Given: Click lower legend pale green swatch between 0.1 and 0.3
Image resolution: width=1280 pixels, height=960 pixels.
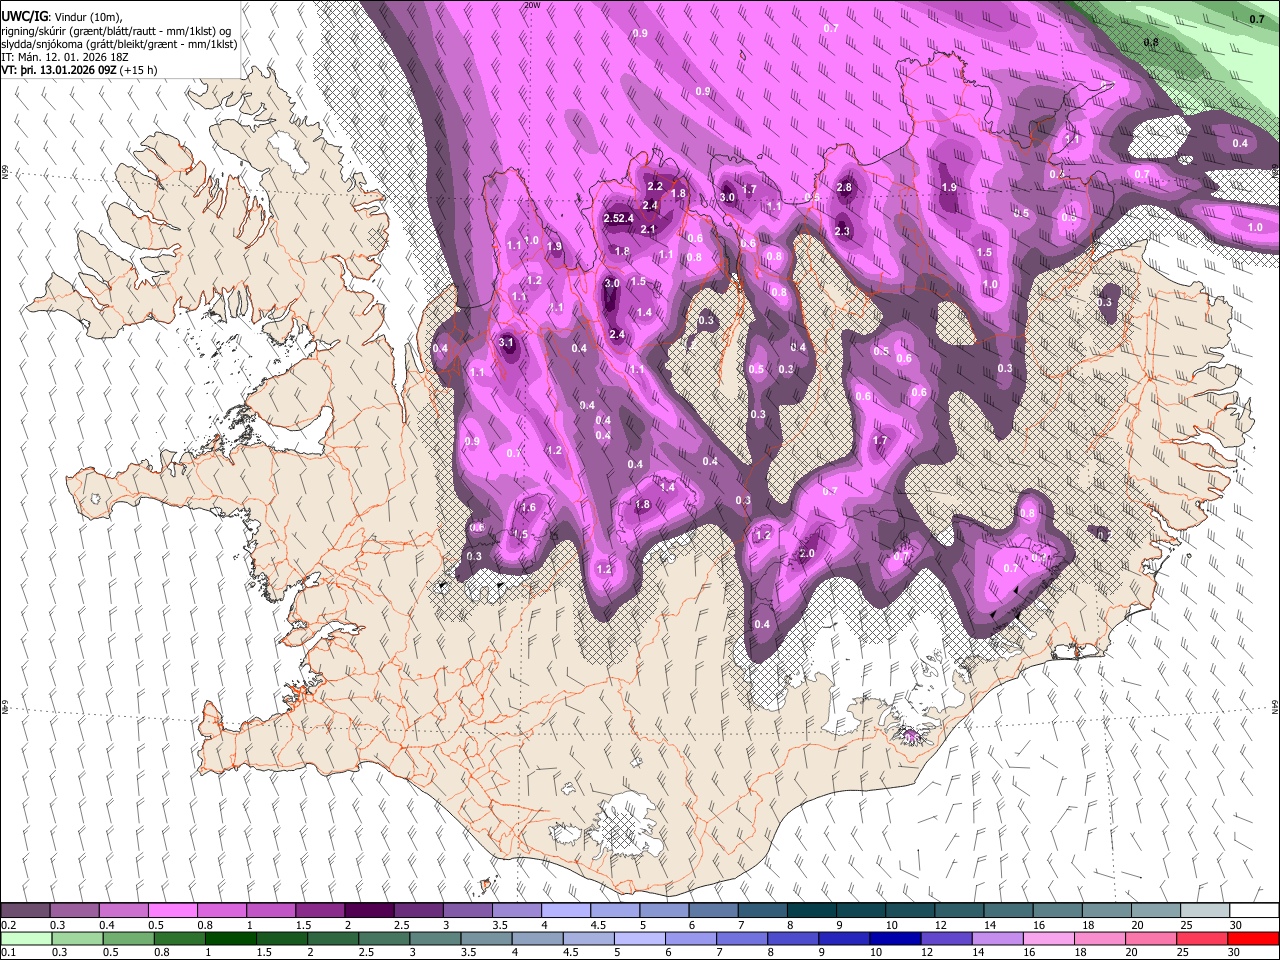Looking at the screenshot, I should [25, 938].
